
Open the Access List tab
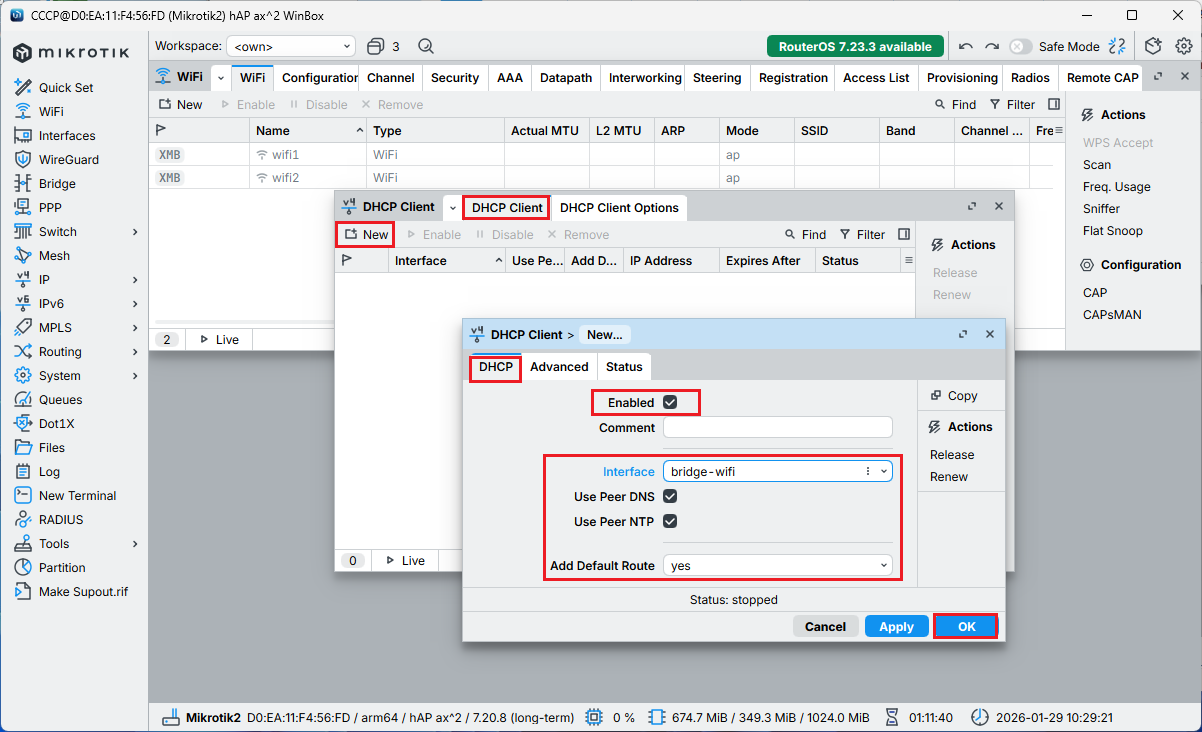coord(876,77)
